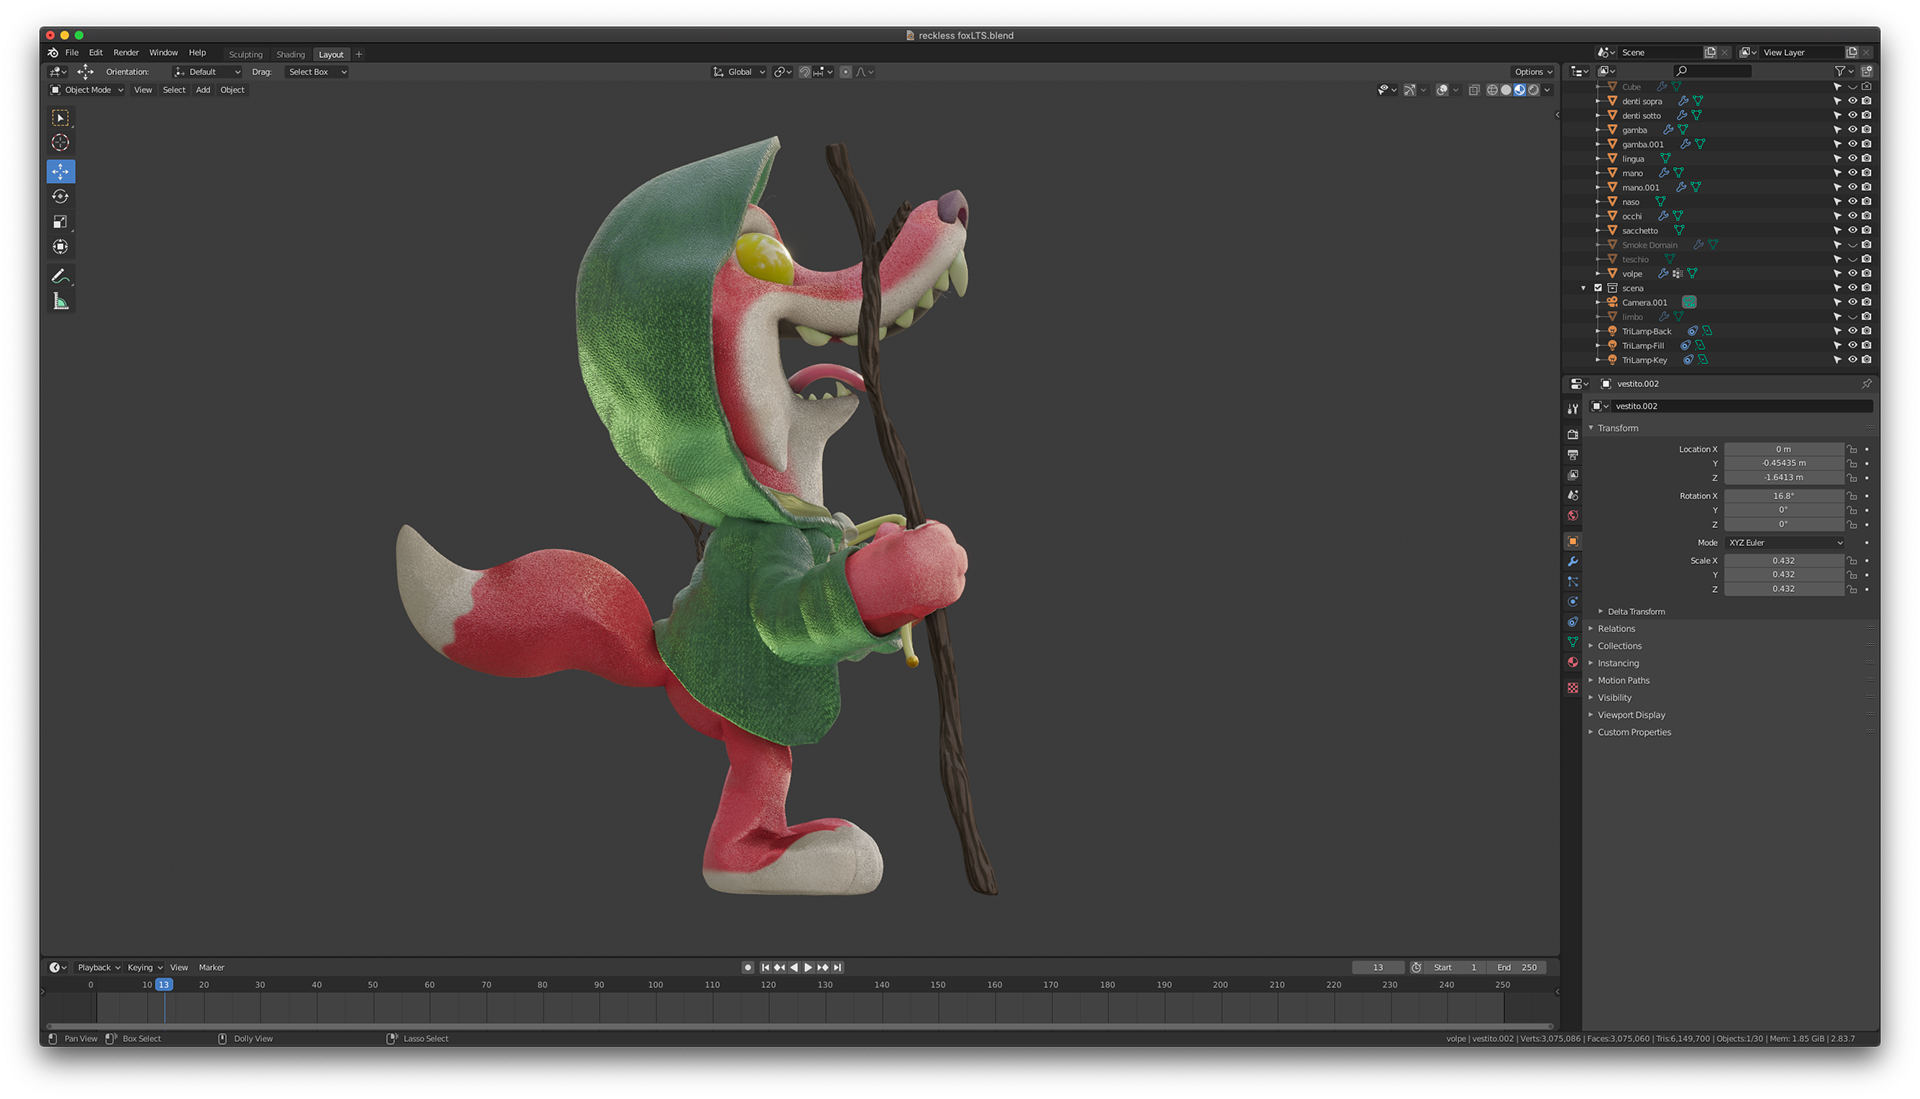
Task: Open the Material properties tab
Action: [x=1573, y=663]
